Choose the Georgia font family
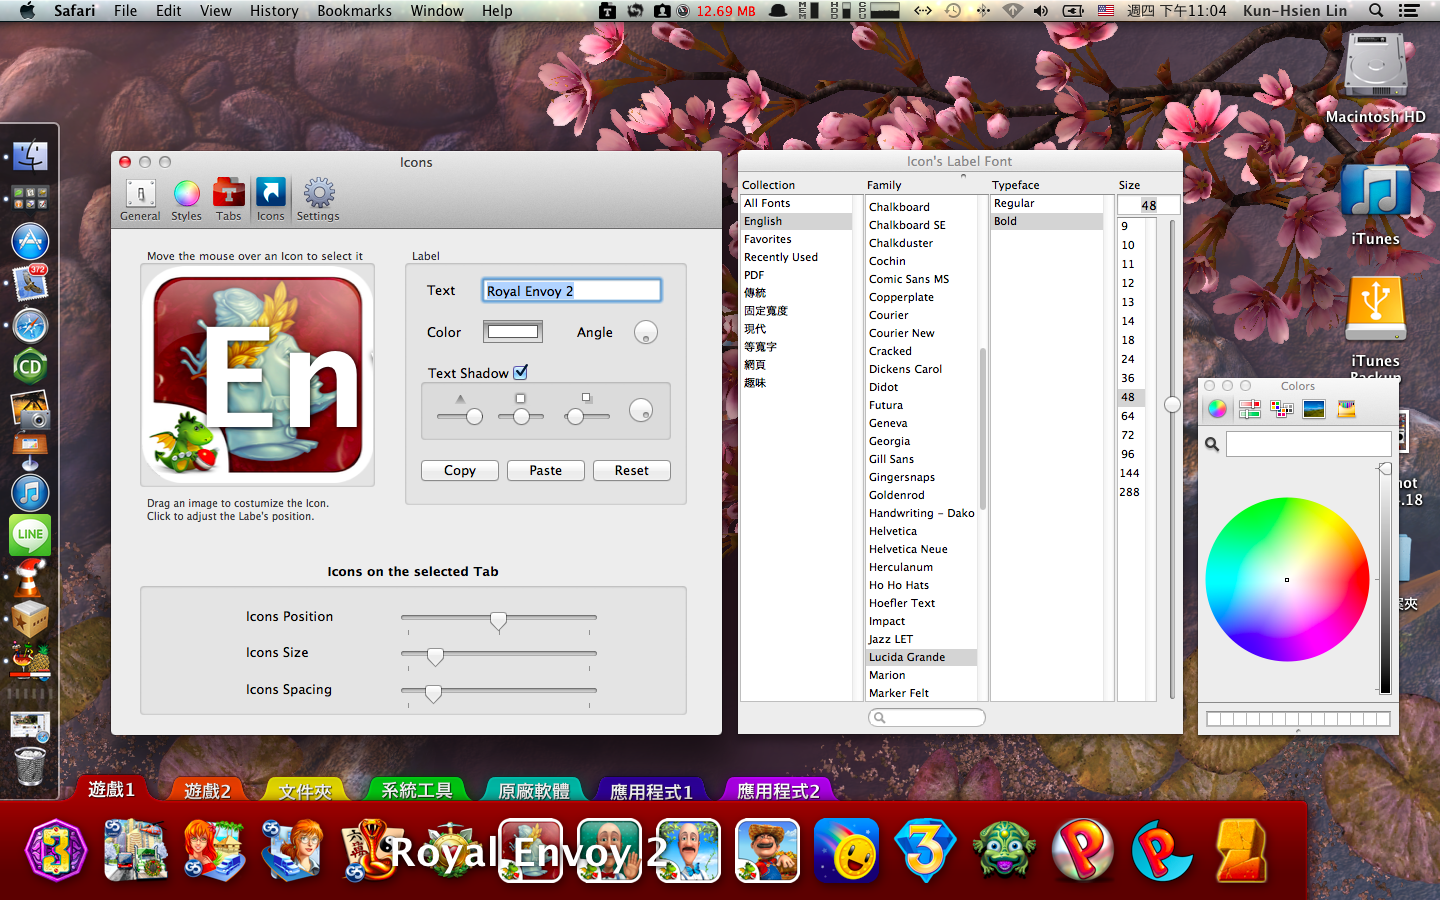 [921, 441]
